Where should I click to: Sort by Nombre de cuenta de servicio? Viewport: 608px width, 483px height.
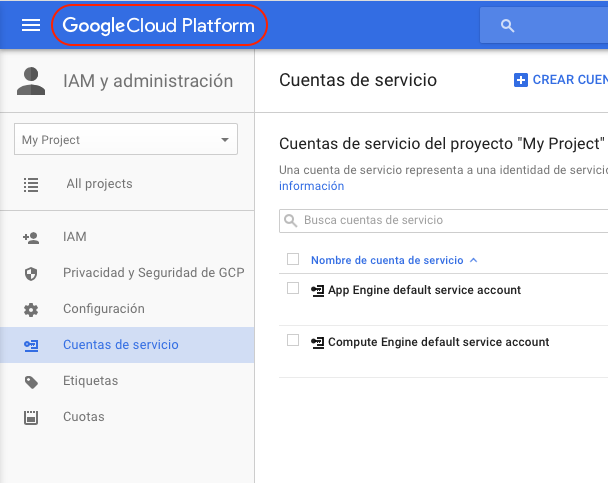tap(387, 260)
